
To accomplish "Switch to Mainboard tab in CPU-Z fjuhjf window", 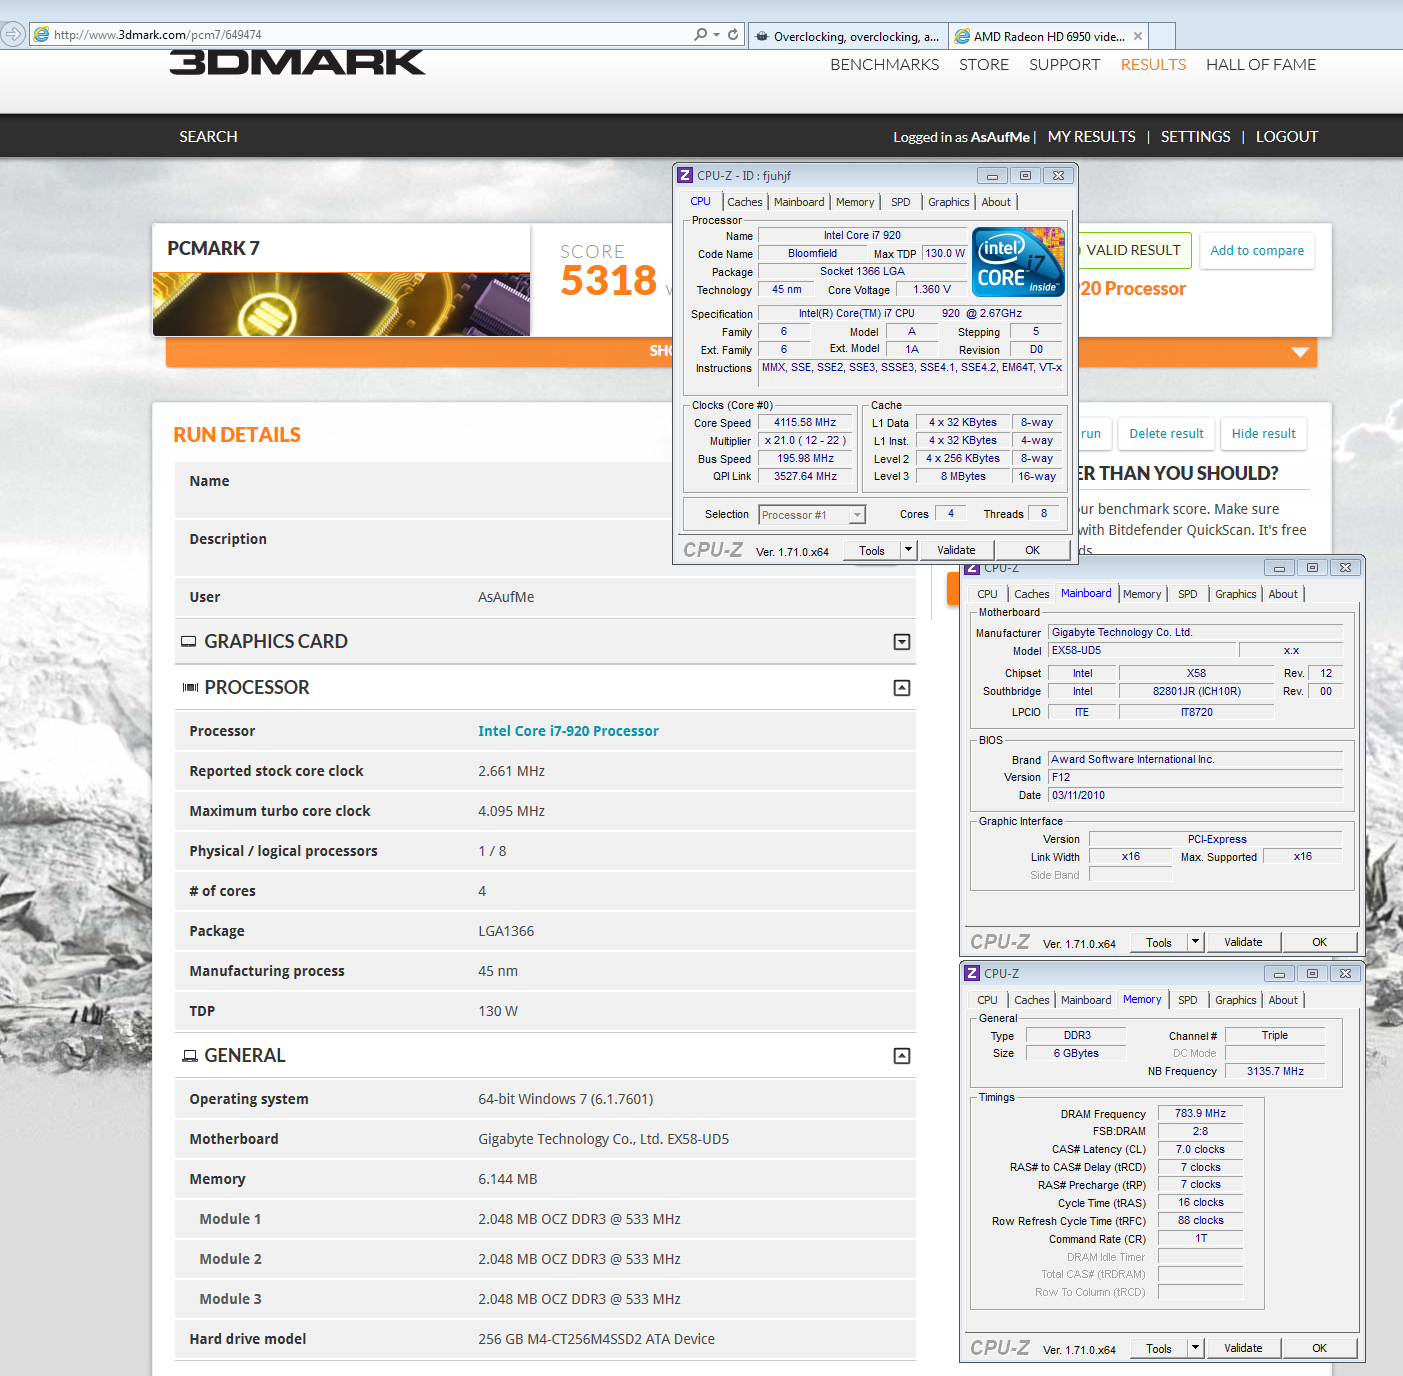I will click(799, 202).
